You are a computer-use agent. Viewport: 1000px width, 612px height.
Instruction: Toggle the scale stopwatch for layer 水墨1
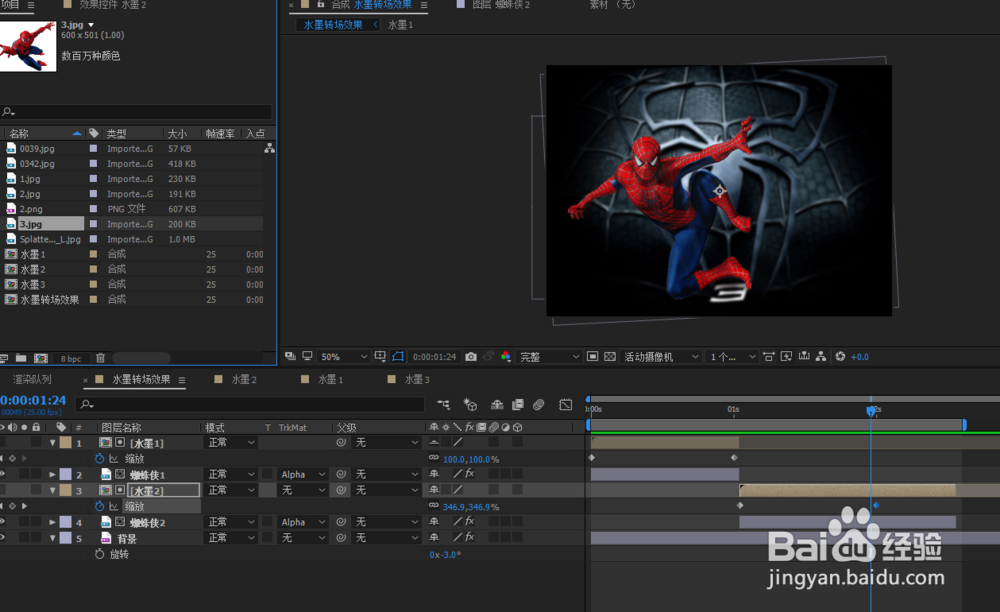pyautogui.click(x=99, y=458)
